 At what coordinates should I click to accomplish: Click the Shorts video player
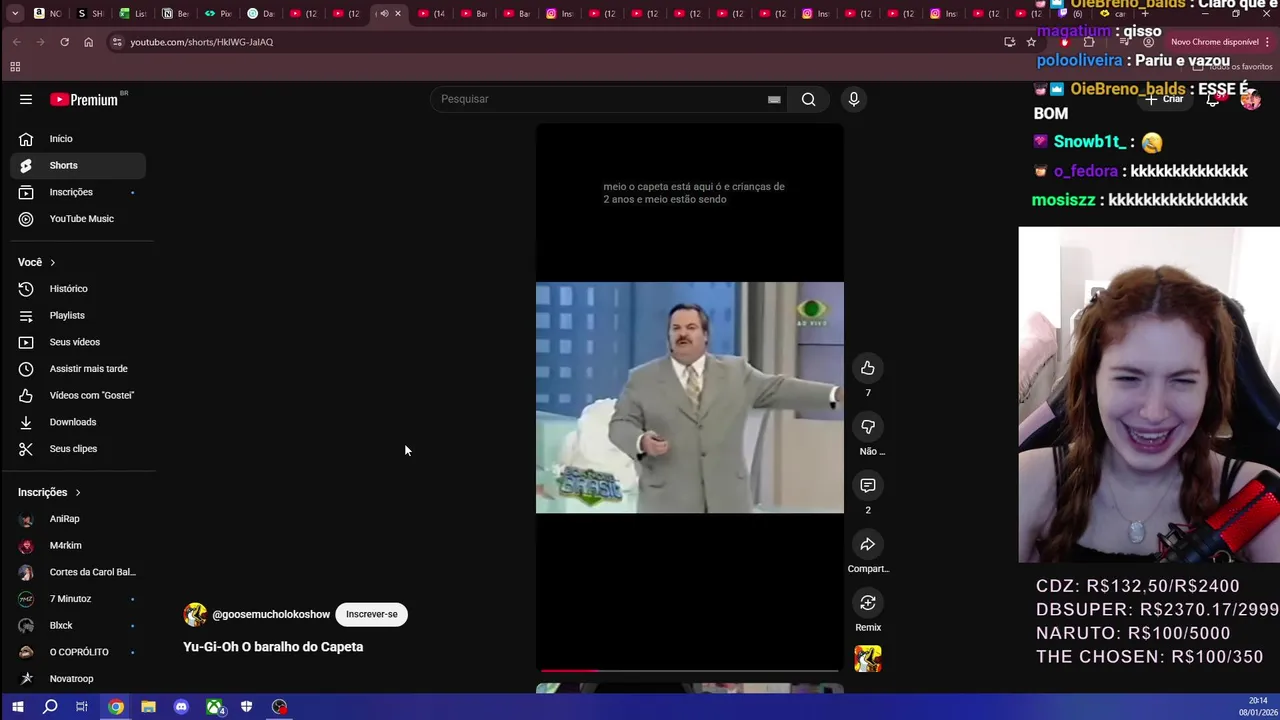coord(690,398)
